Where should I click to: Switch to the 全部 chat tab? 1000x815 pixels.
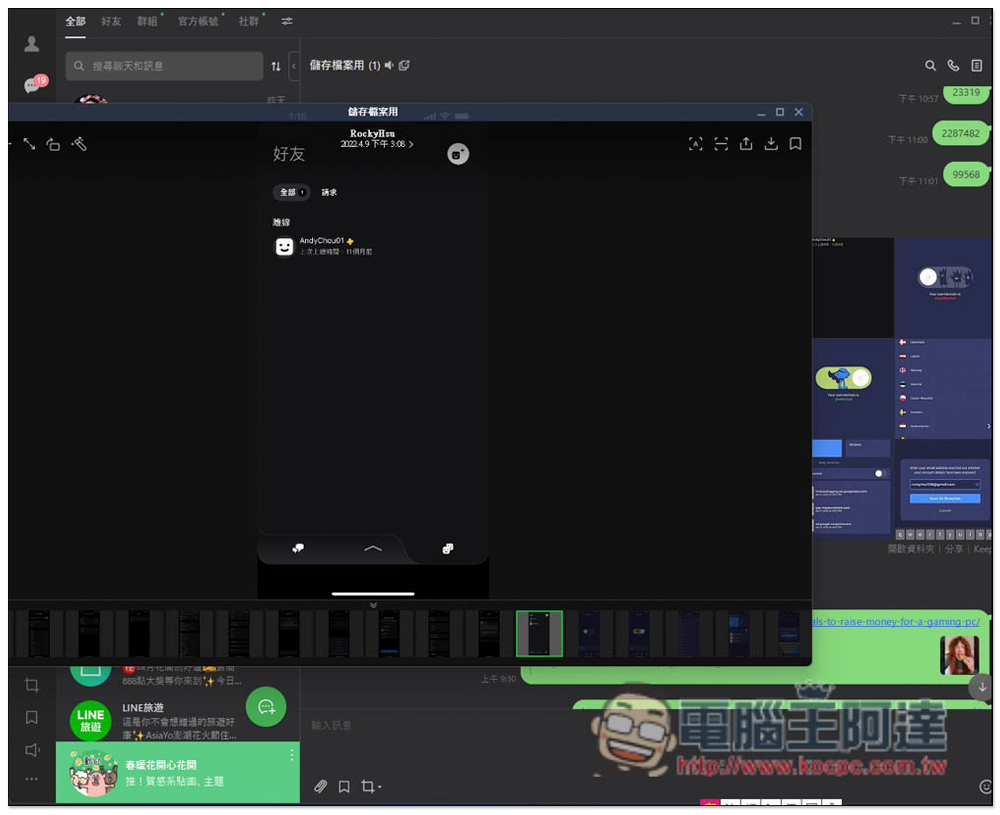pos(75,21)
